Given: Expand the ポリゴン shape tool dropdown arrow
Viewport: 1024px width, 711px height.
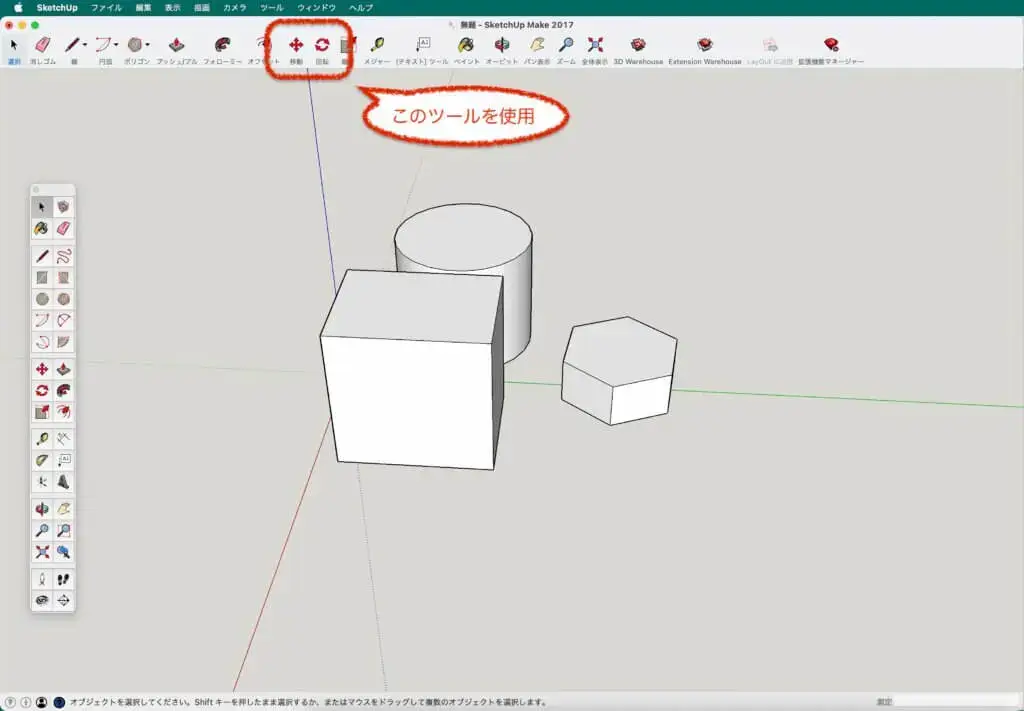Looking at the screenshot, I should tap(148, 45).
